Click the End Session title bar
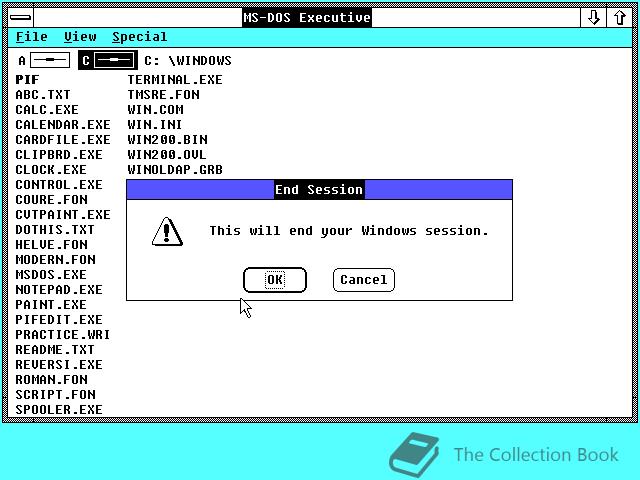Screen dimensions: 640x480 tap(319, 189)
